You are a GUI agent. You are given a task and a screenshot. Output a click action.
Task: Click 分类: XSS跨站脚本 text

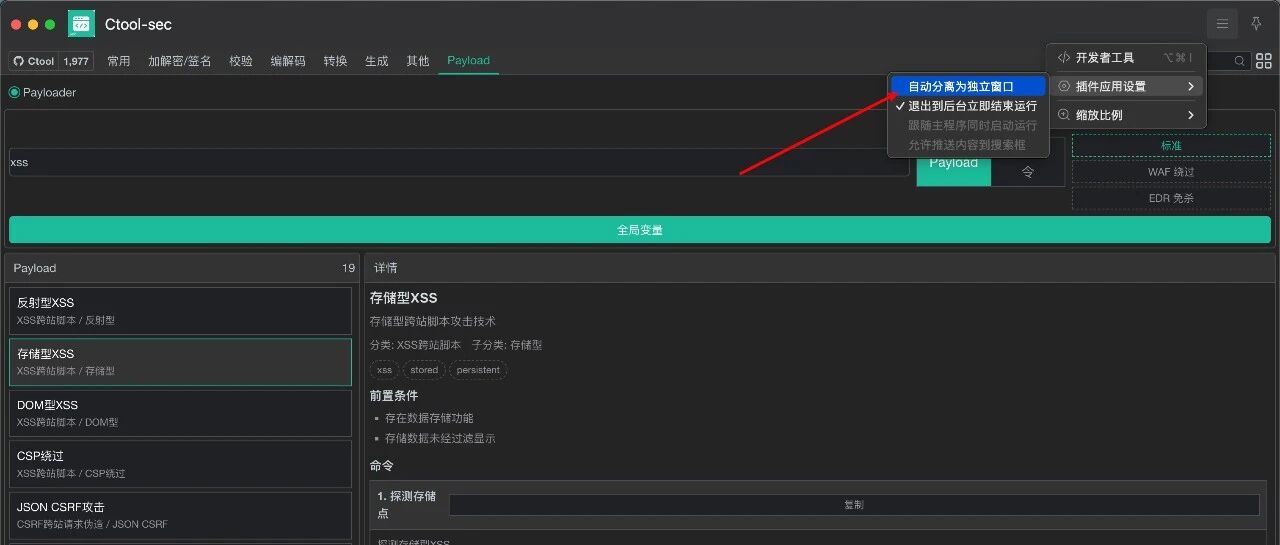[415, 345]
